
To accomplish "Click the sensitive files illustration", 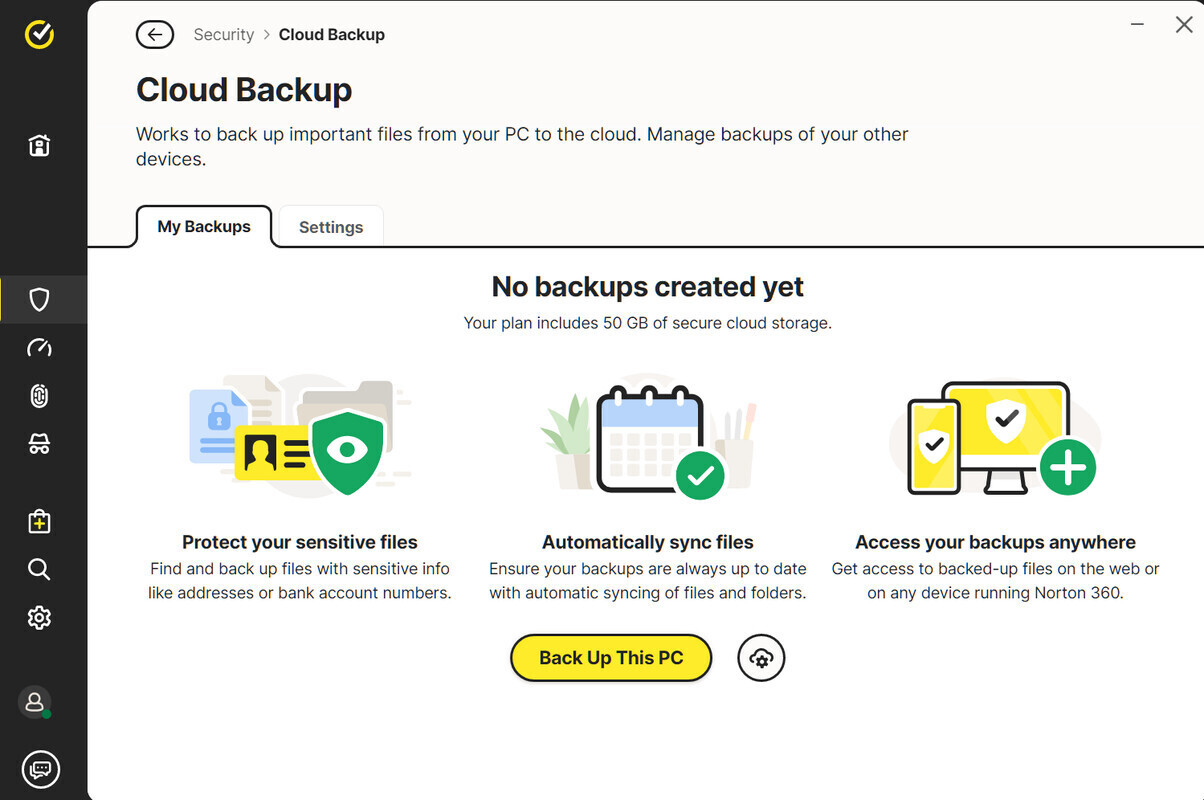I will (x=300, y=437).
